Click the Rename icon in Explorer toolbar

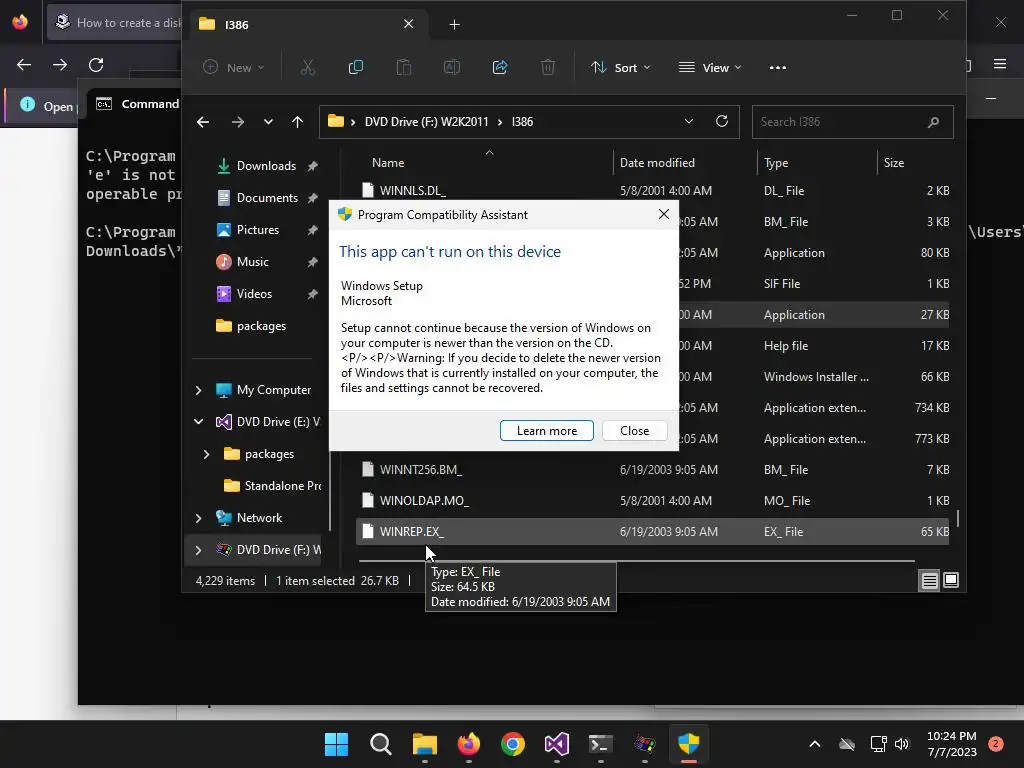(x=452, y=67)
